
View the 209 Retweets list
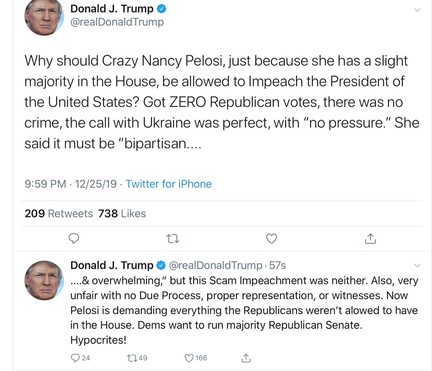point(59,213)
